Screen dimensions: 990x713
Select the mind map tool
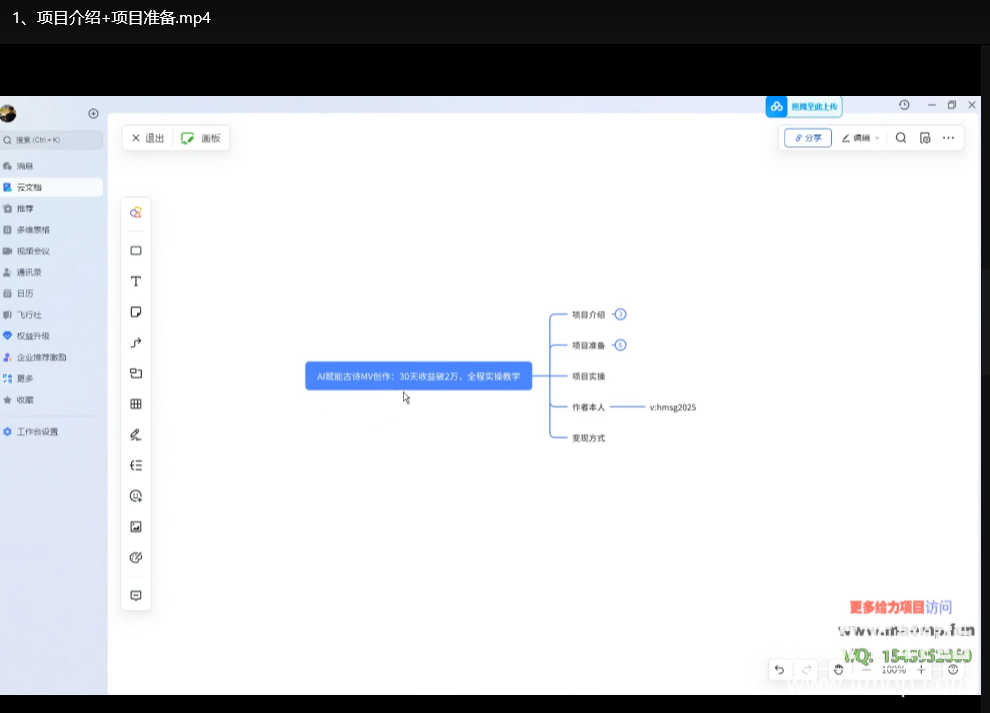click(136, 465)
